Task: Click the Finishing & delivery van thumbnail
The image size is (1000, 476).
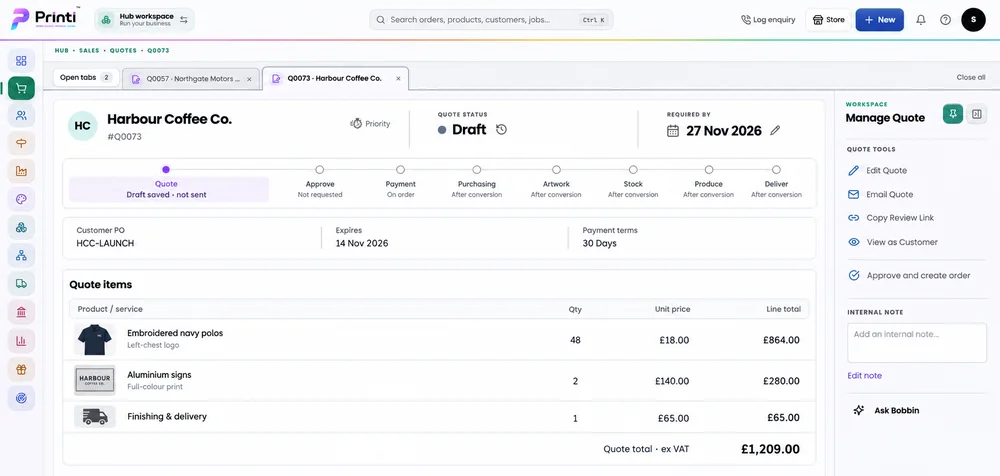Action: (94, 417)
